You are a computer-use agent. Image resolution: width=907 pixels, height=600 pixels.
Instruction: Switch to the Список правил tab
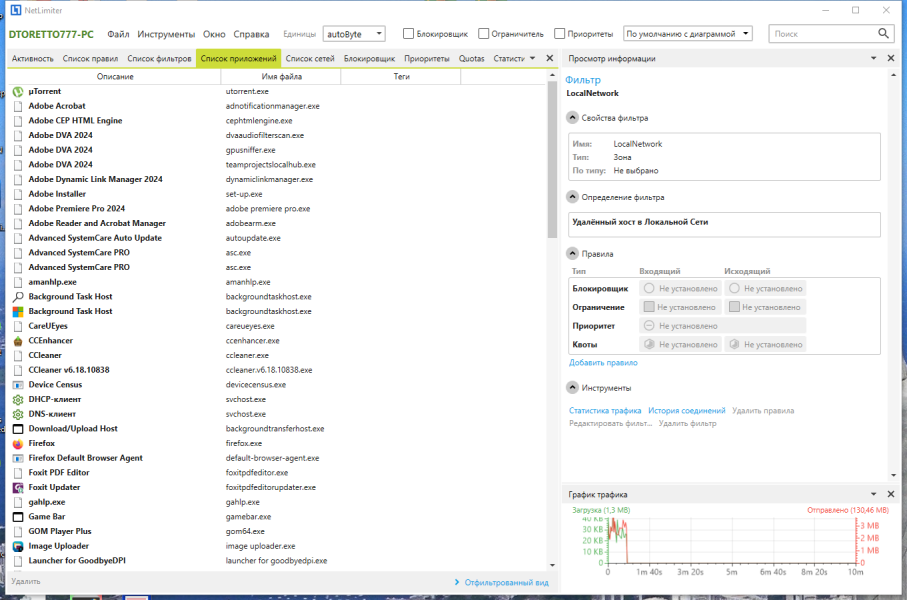tap(90, 58)
